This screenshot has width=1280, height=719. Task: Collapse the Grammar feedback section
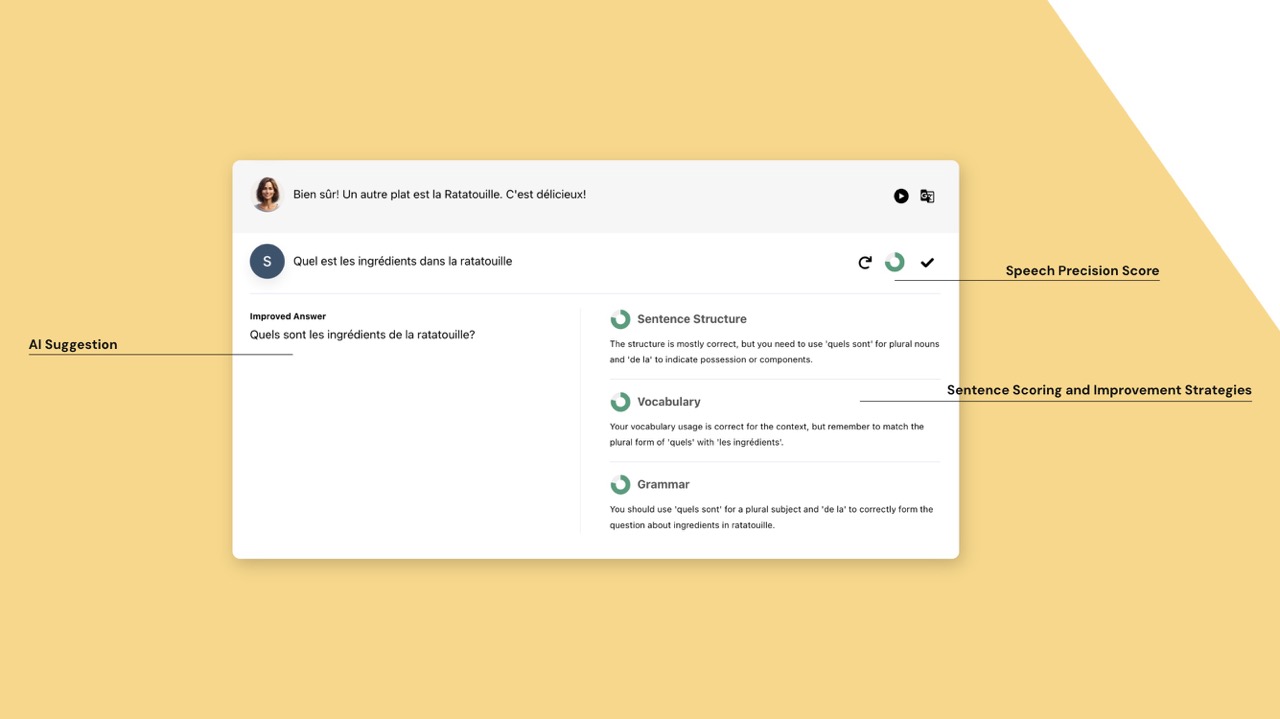663,484
